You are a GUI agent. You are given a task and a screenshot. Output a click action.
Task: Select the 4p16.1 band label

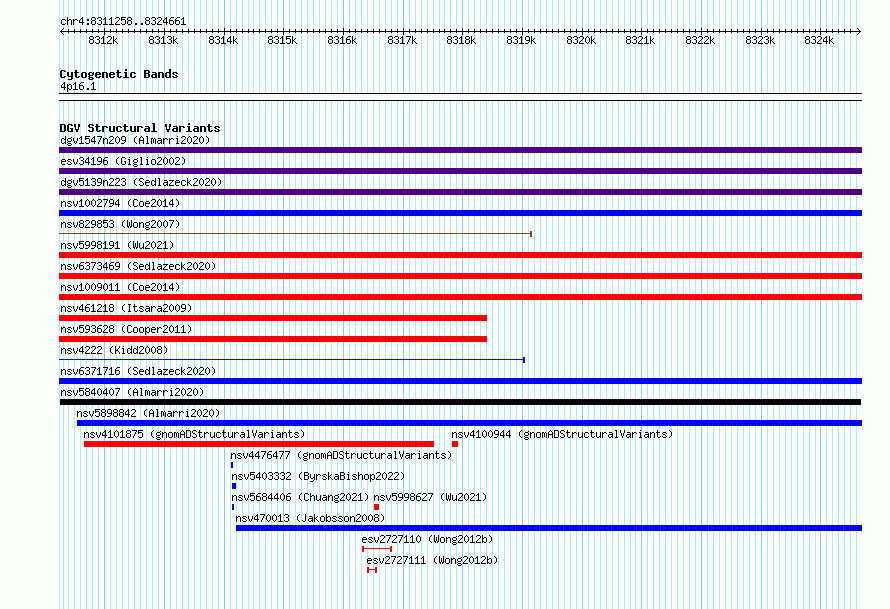78,87
